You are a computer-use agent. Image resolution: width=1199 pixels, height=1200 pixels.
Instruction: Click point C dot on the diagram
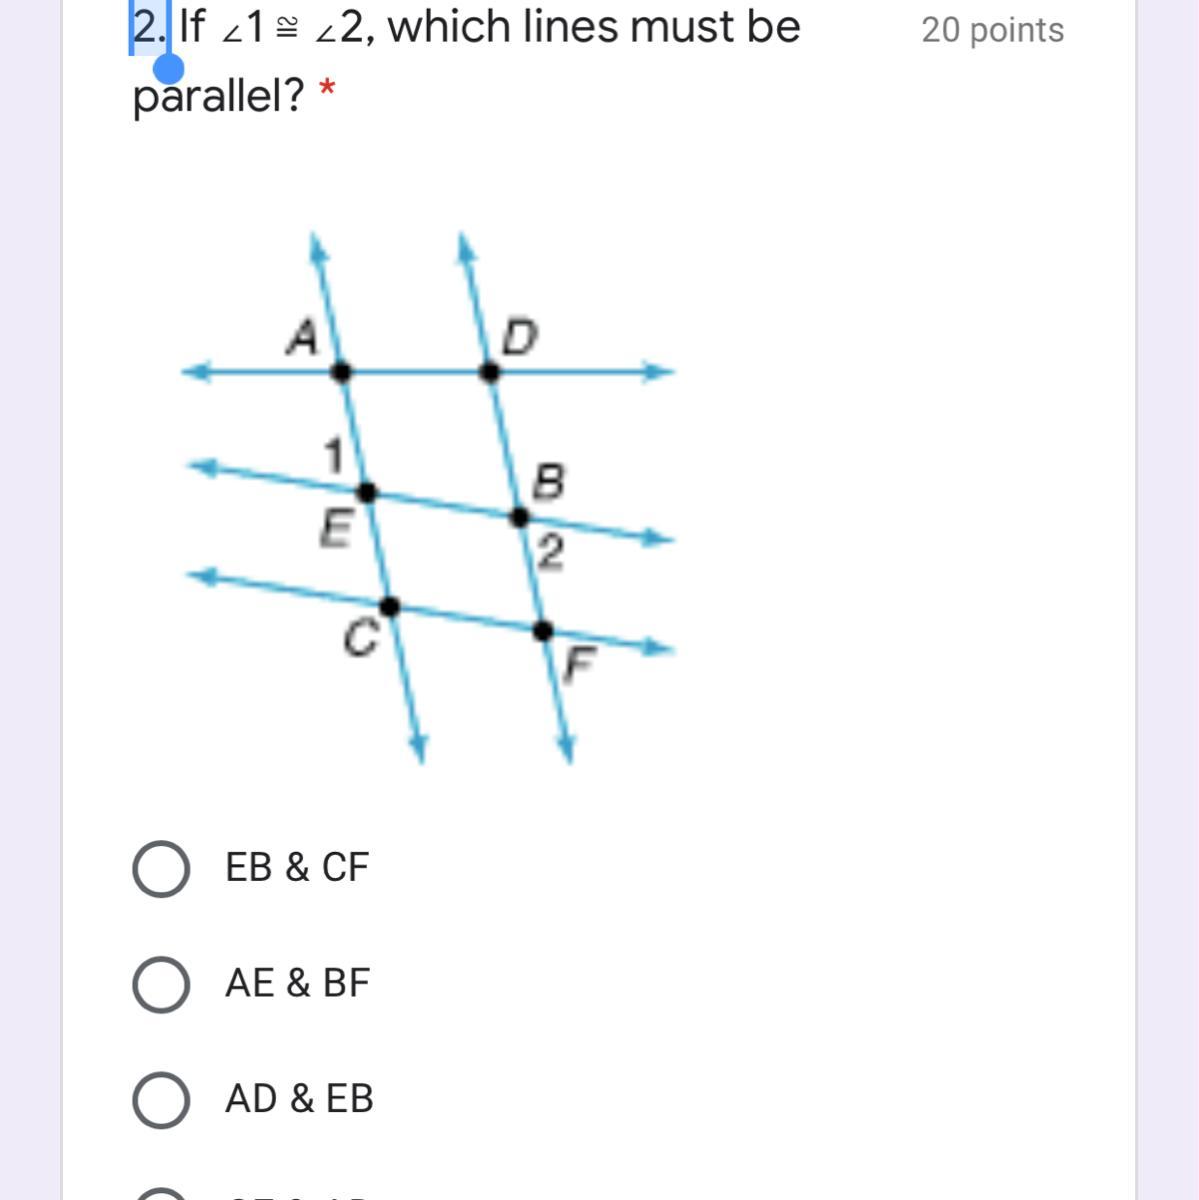click(390, 606)
